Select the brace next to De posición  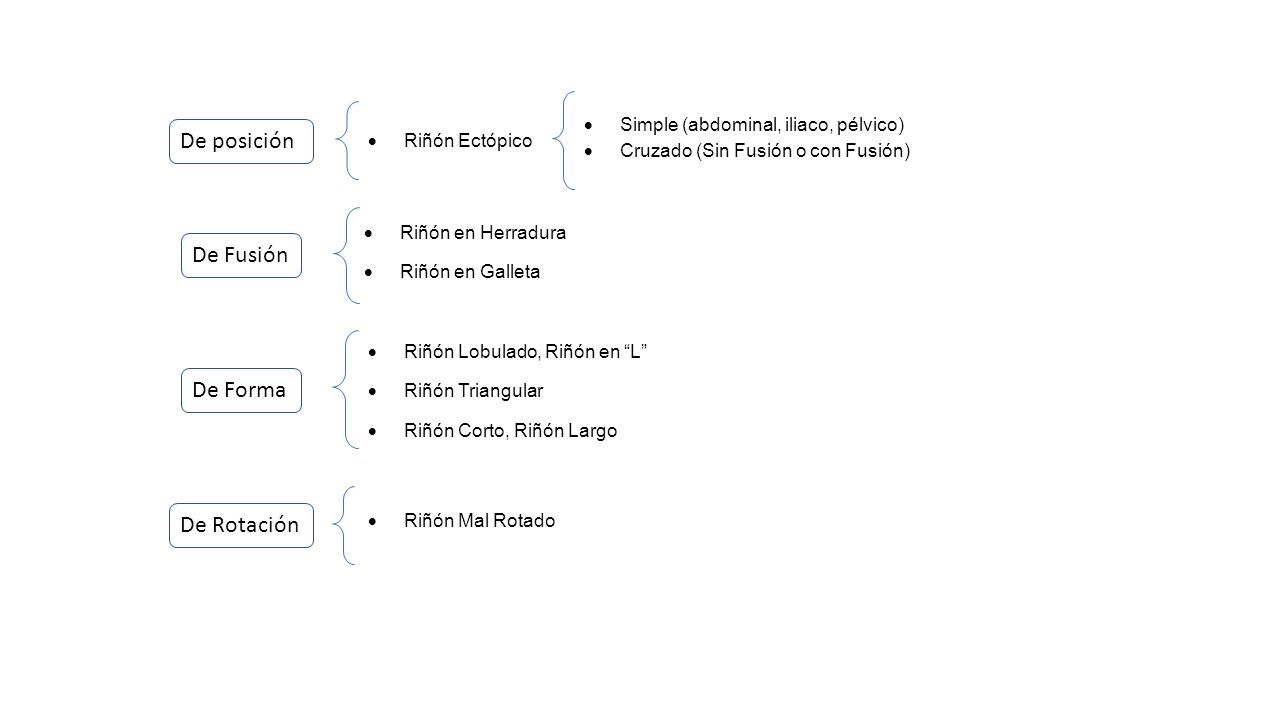point(349,140)
